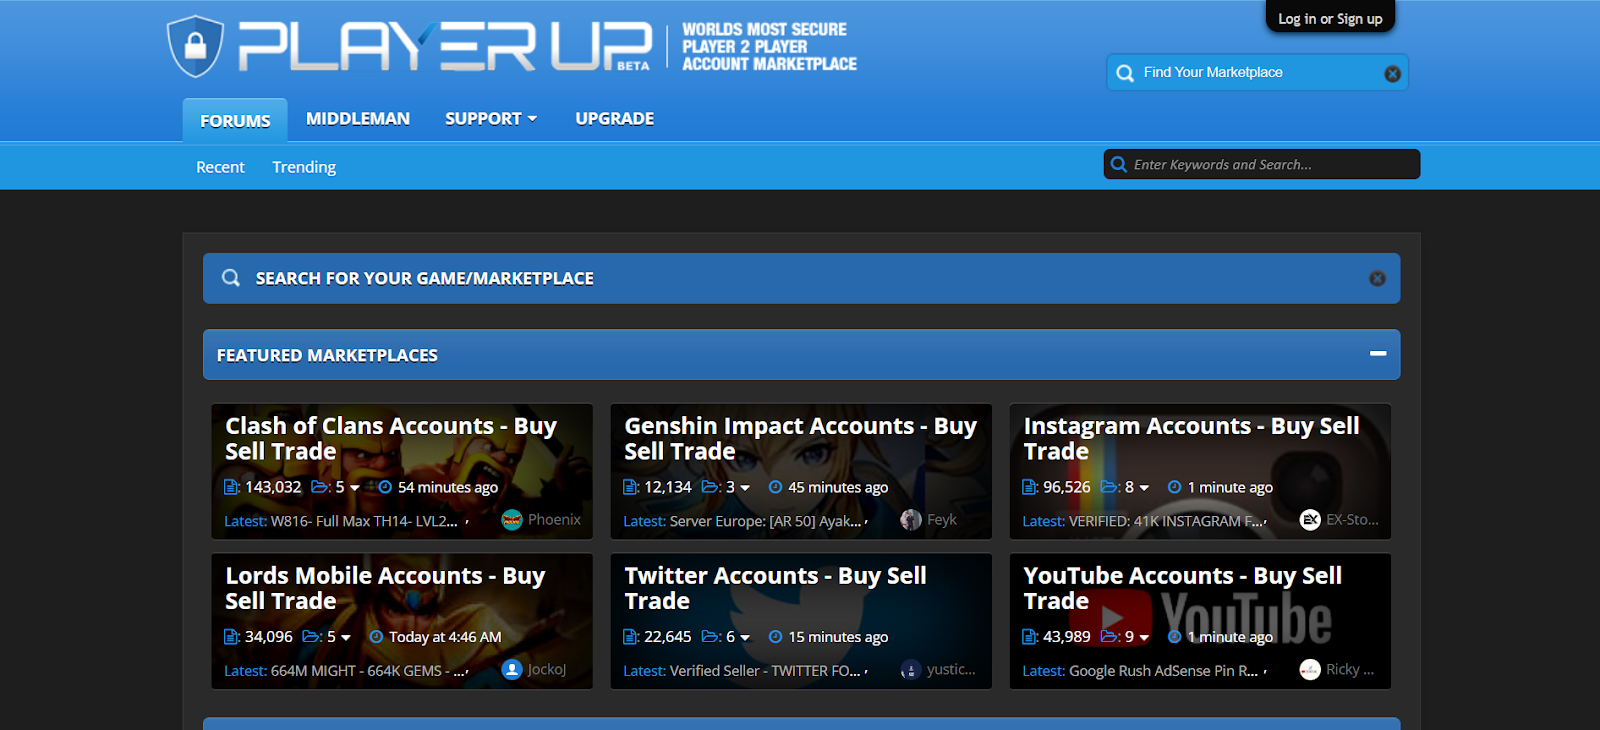Click the clock icon for Clash of Clans
The image size is (1600, 730).
point(385,487)
